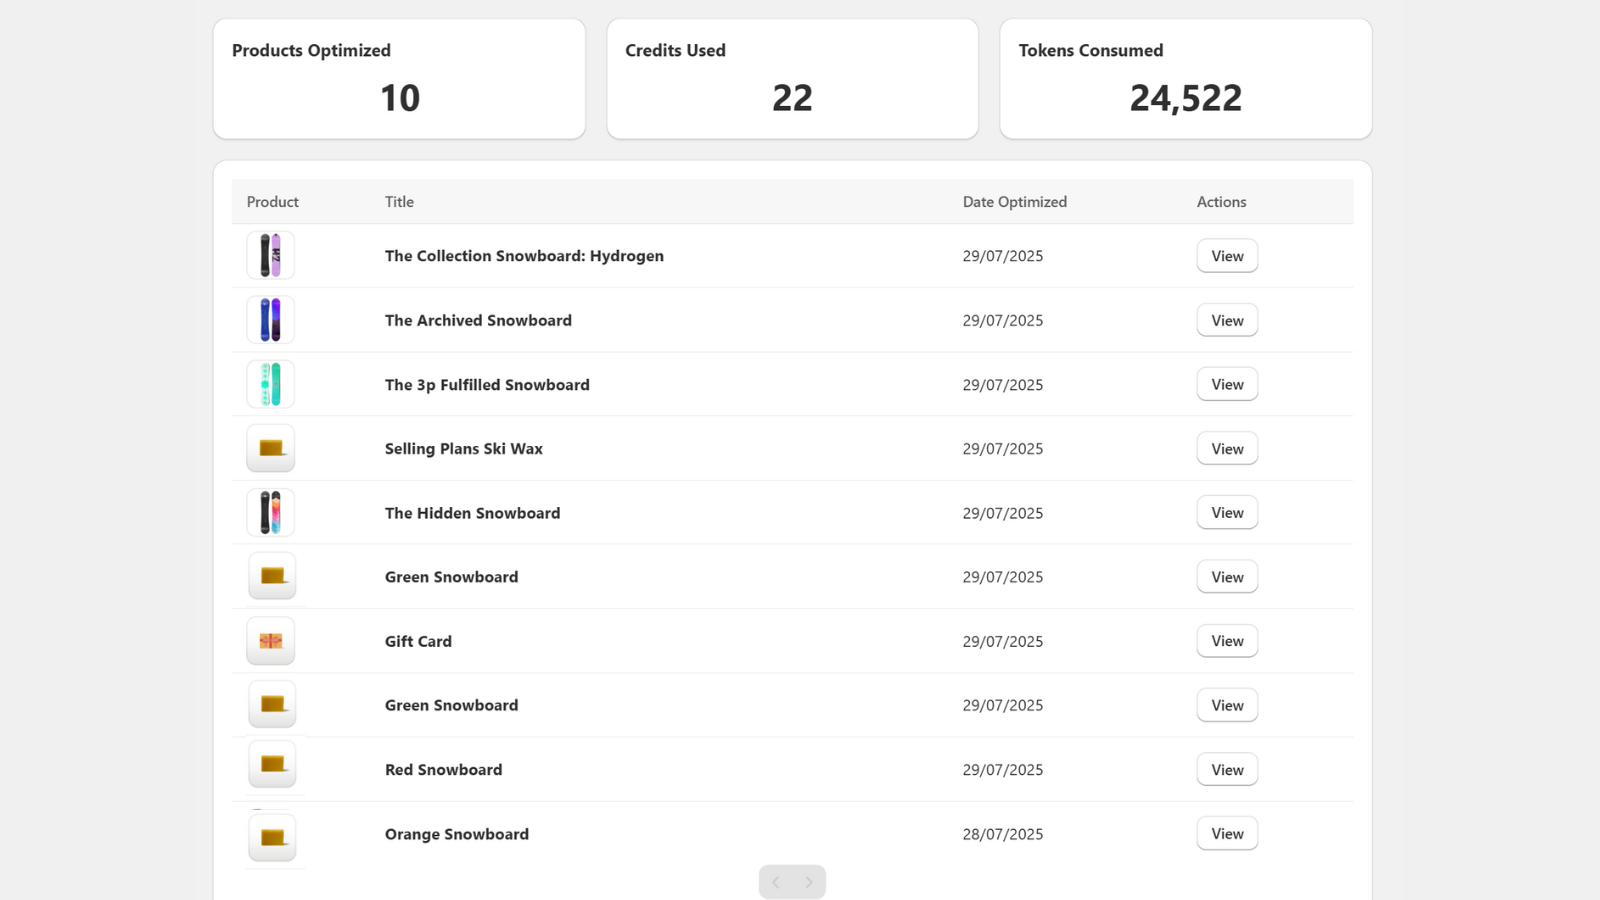1600x900 pixels.
Task: View The Collection Snowboard: Hydrogen details
Action: tap(1227, 256)
